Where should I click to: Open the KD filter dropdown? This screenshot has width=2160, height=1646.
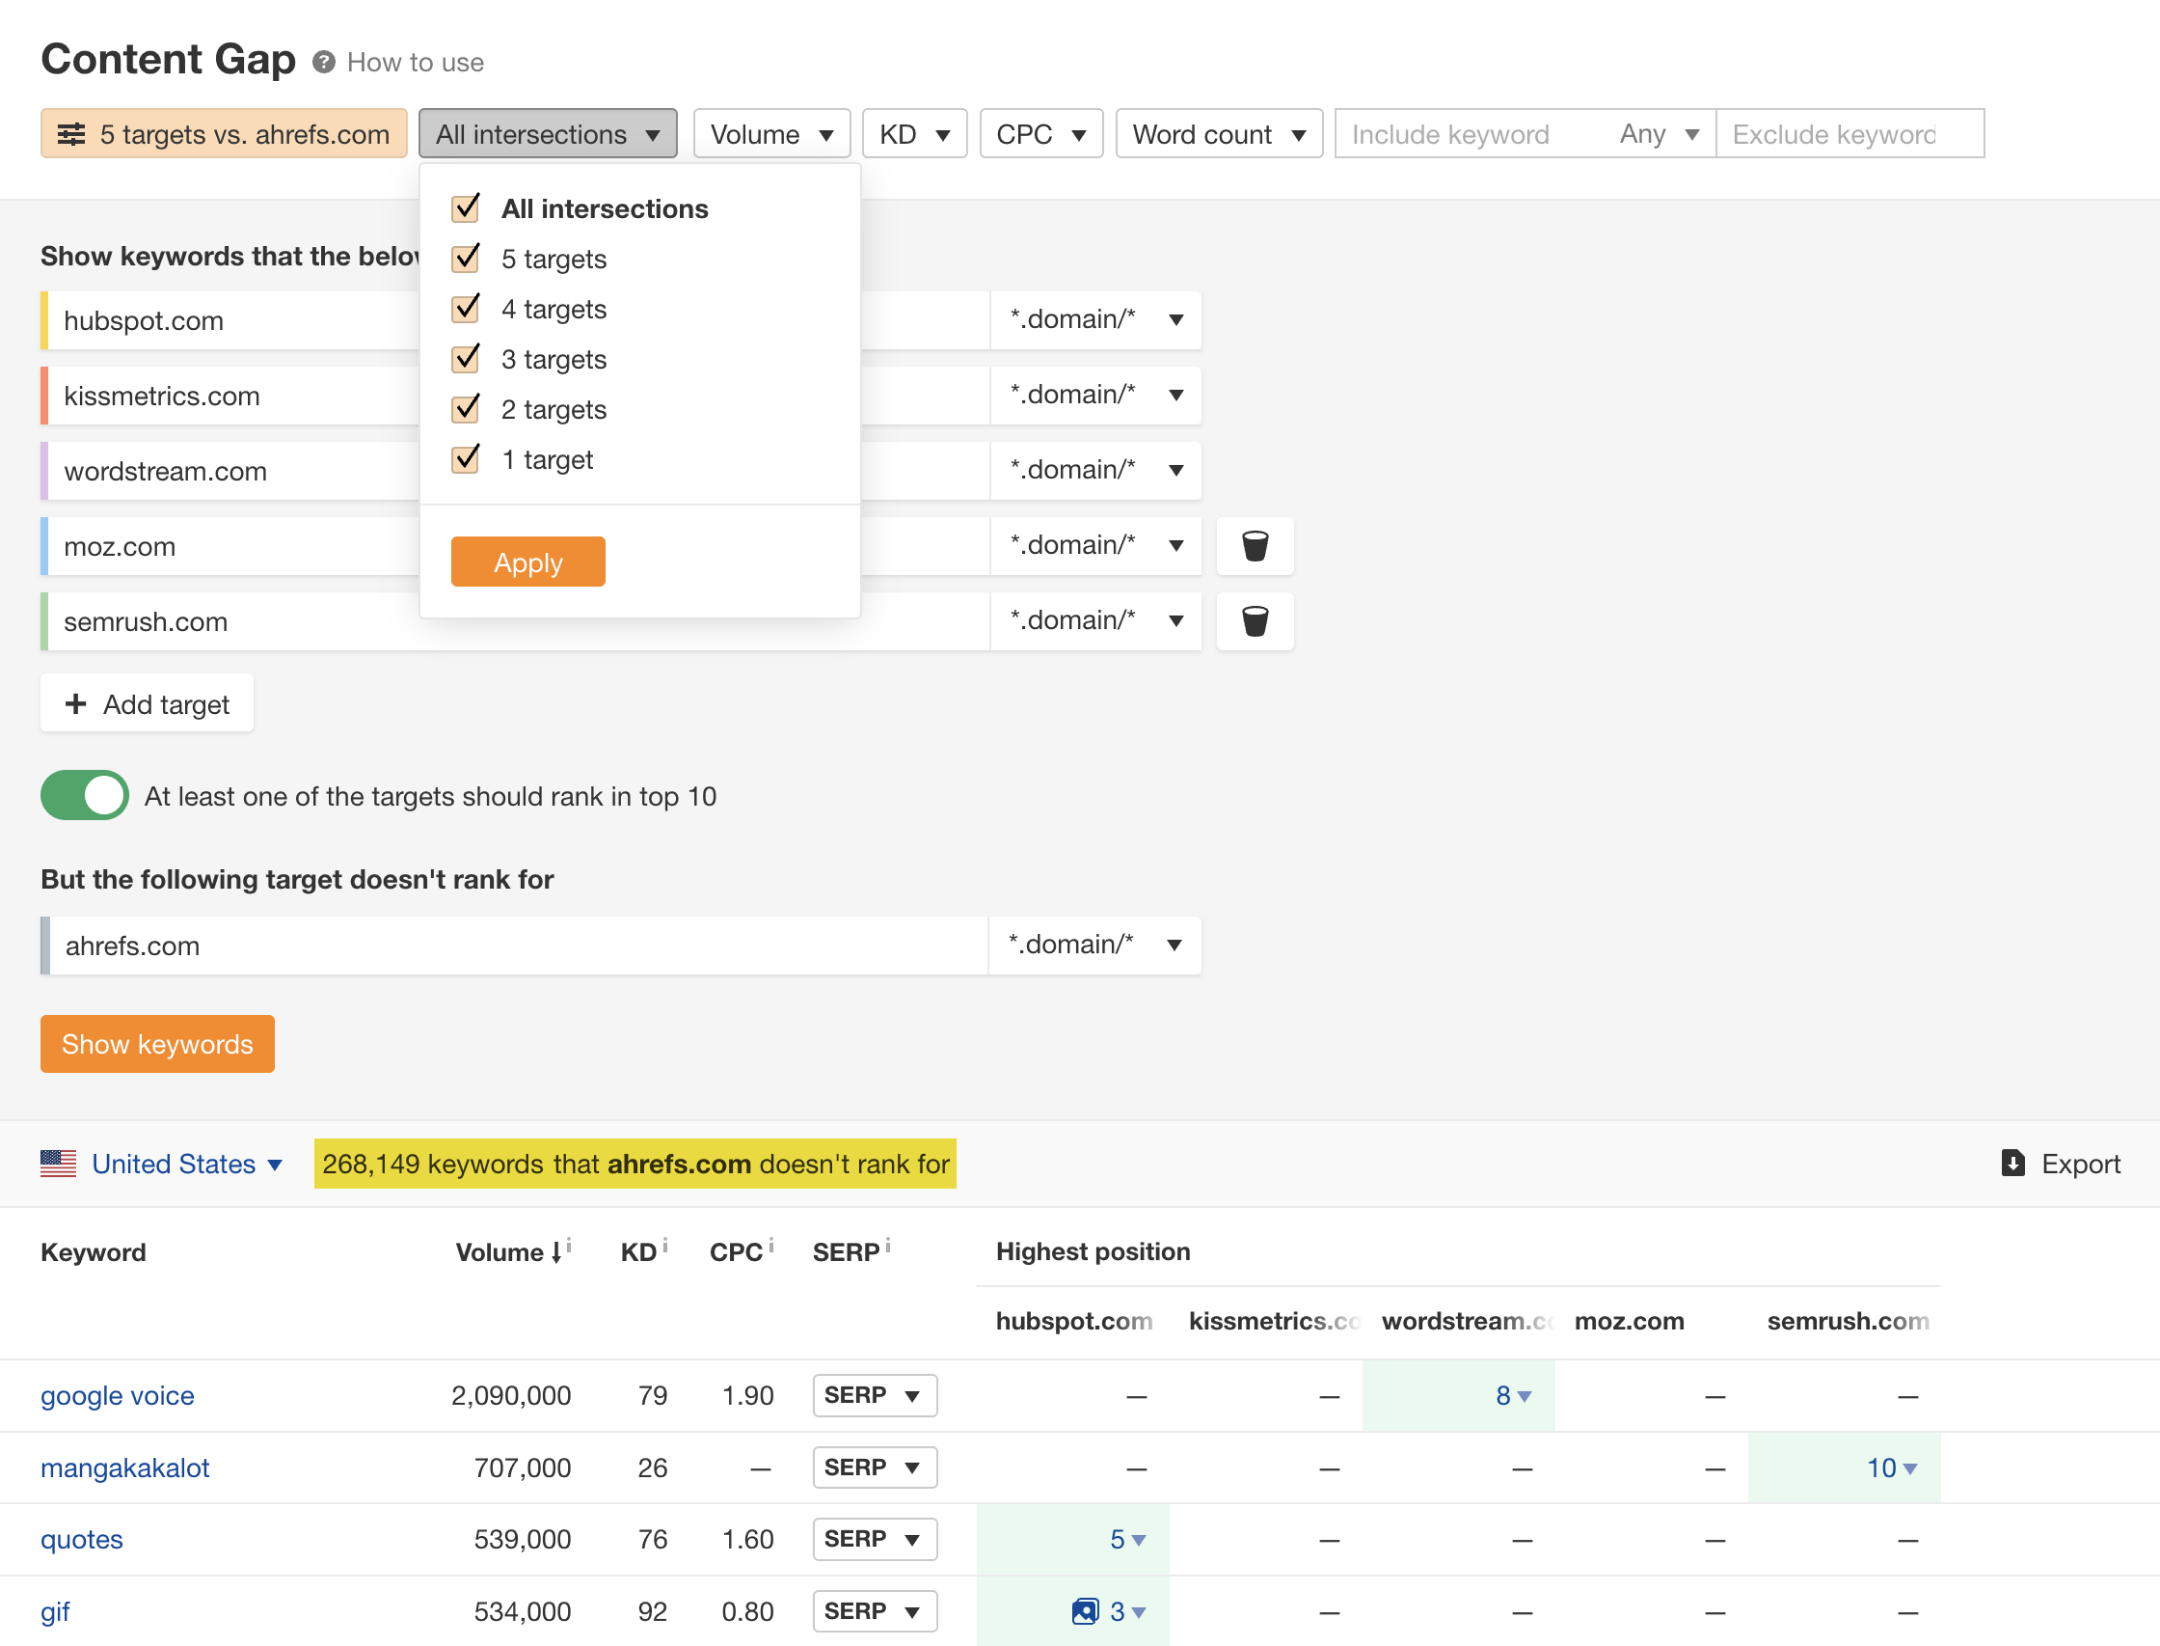click(911, 133)
